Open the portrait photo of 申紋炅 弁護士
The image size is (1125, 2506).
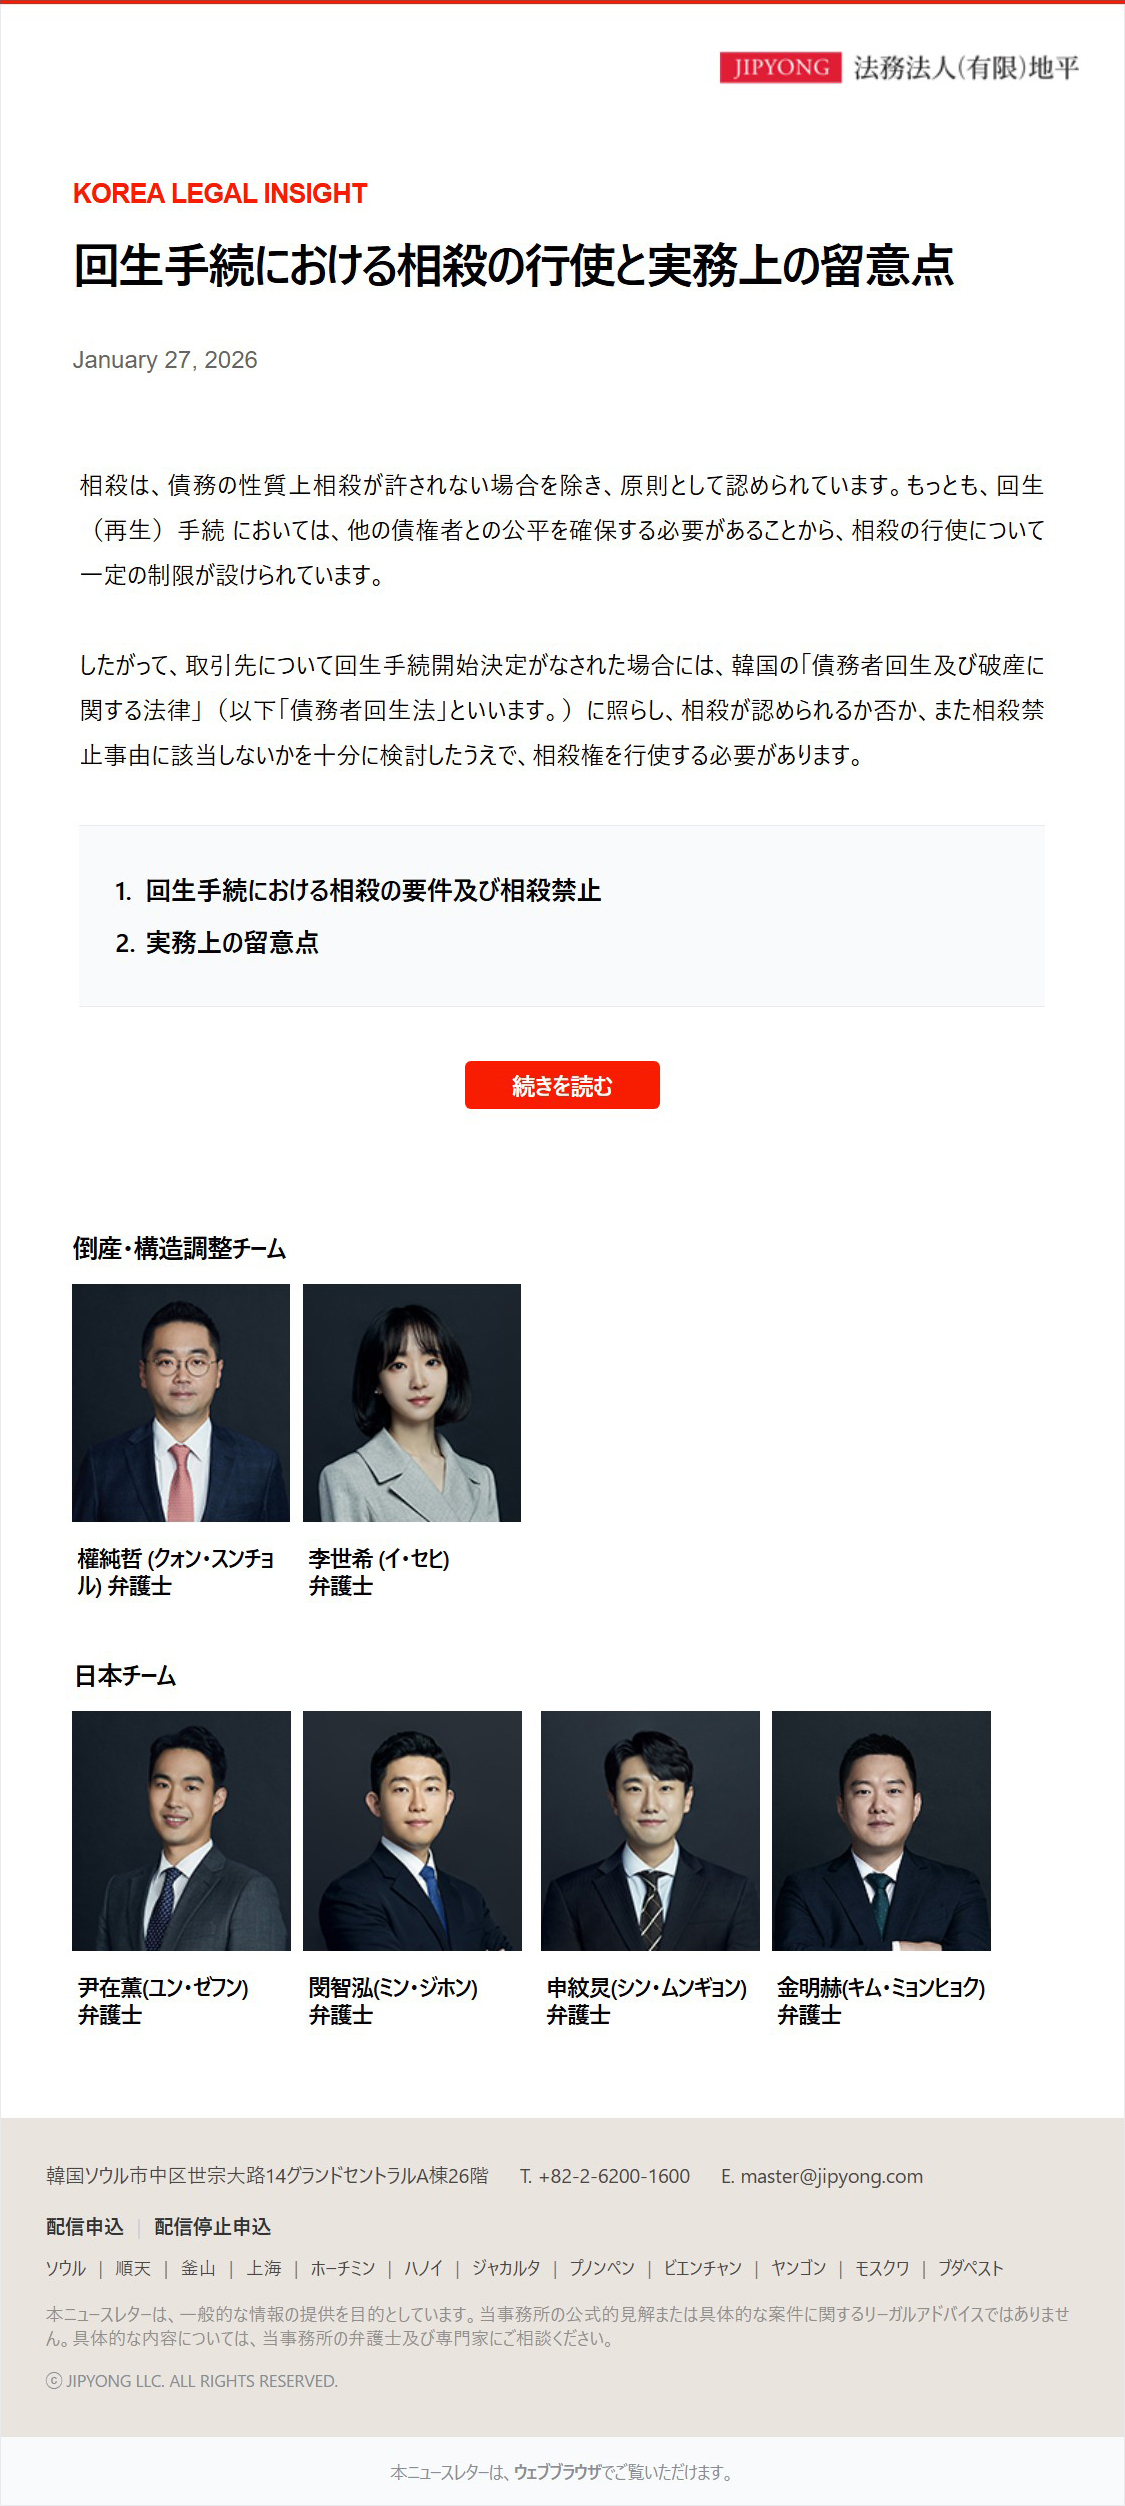click(650, 1831)
